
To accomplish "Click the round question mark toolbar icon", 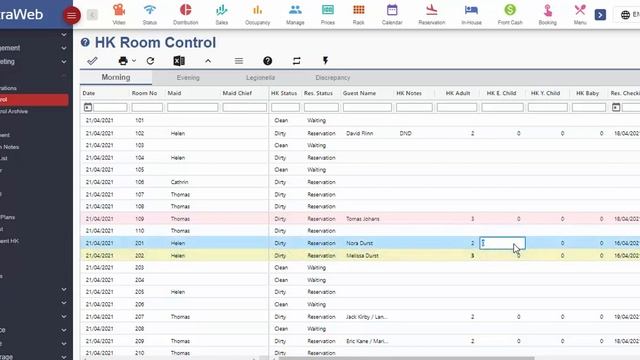I will [267, 61].
